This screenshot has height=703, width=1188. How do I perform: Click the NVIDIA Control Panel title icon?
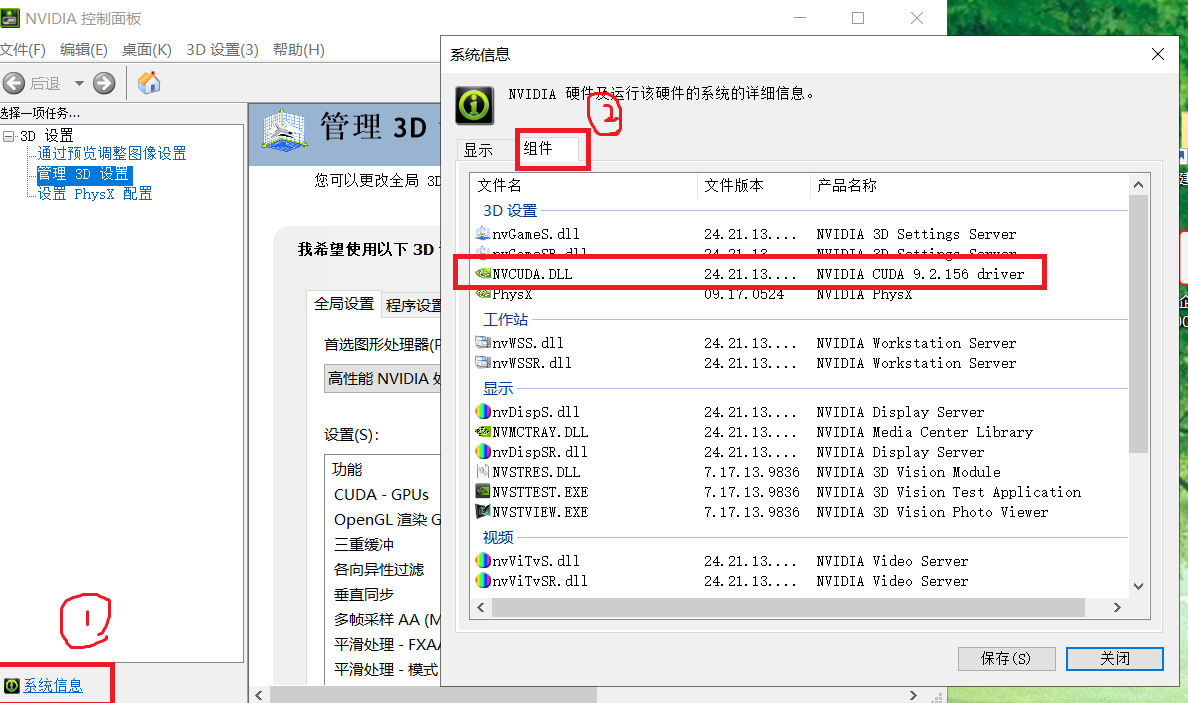[x=10, y=17]
